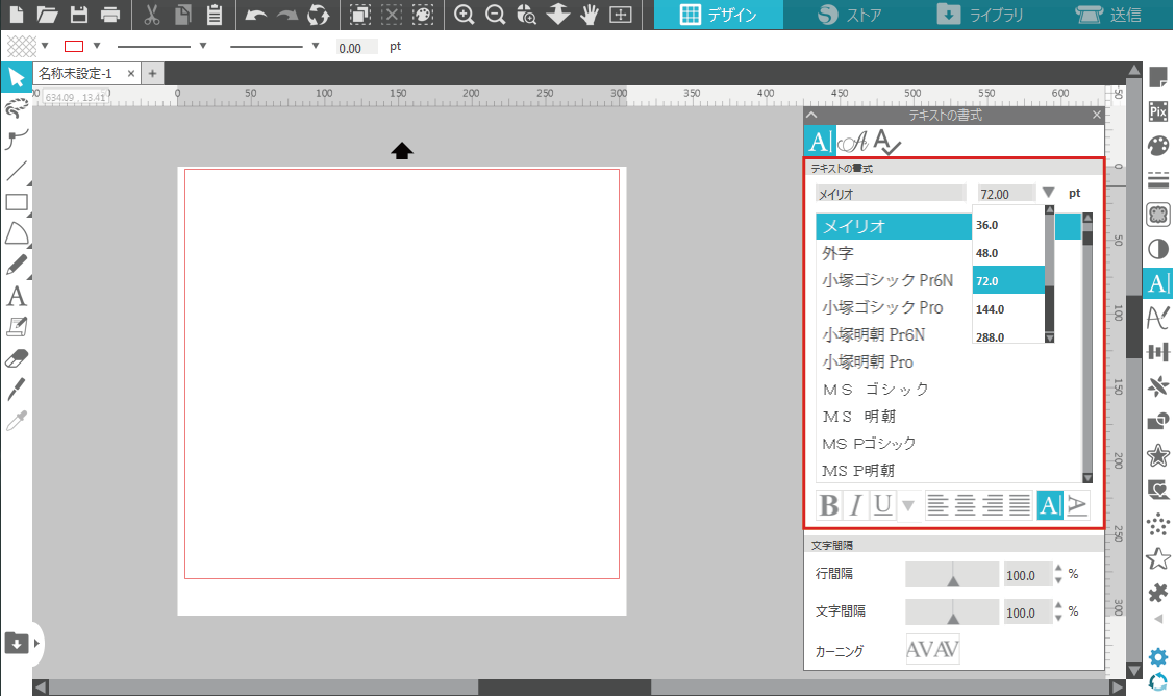Collapse the font size dropdown arrow
This screenshot has height=696, width=1173.
click(1048, 193)
